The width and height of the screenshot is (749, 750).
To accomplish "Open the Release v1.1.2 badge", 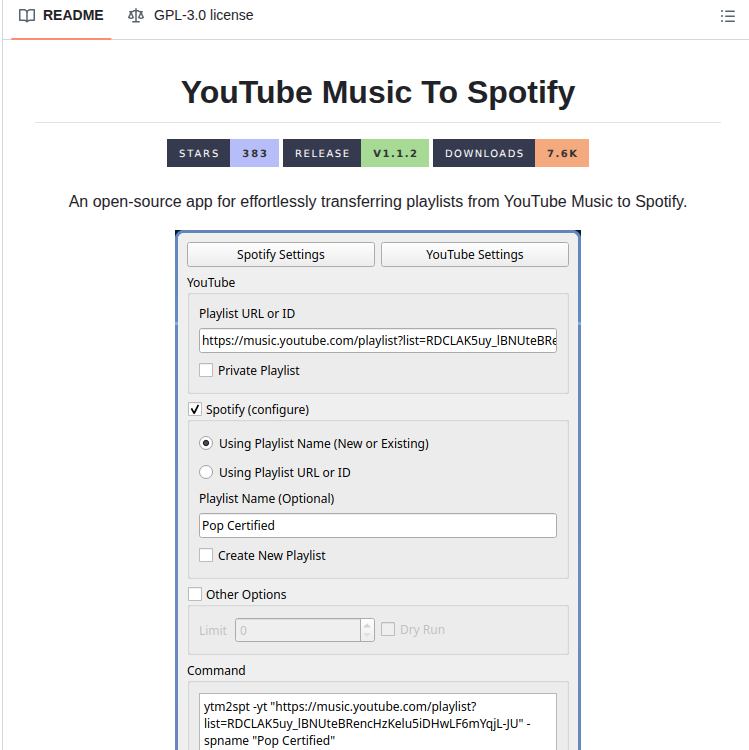I will 356,153.
